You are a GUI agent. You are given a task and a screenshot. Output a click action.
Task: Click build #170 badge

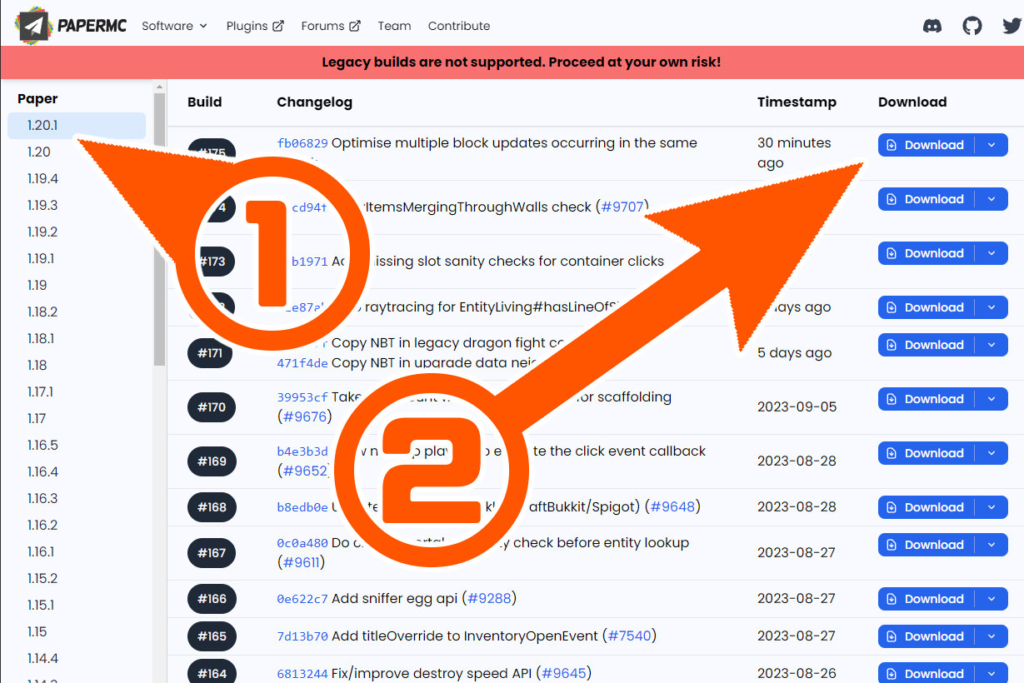pos(212,407)
